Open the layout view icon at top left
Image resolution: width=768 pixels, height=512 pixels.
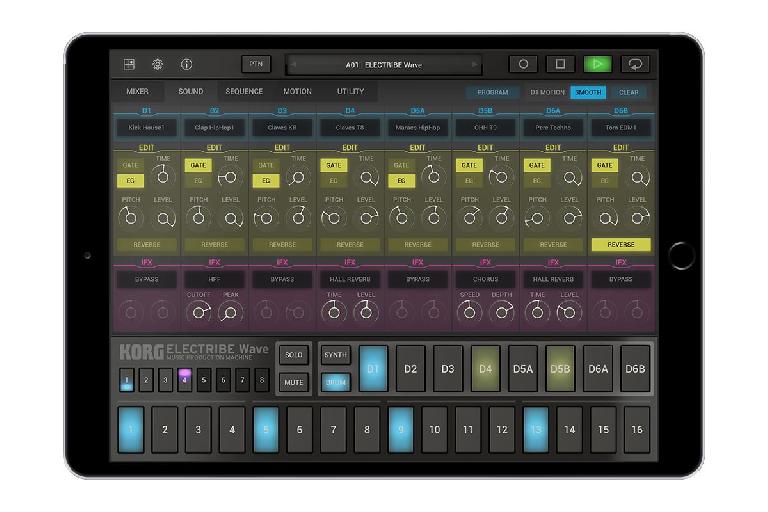pos(129,64)
